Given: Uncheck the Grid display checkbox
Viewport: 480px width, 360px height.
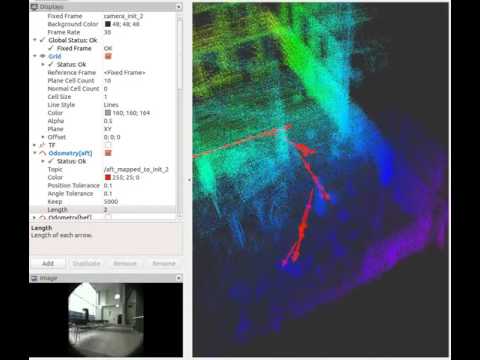Looking at the screenshot, I should [108, 56].
